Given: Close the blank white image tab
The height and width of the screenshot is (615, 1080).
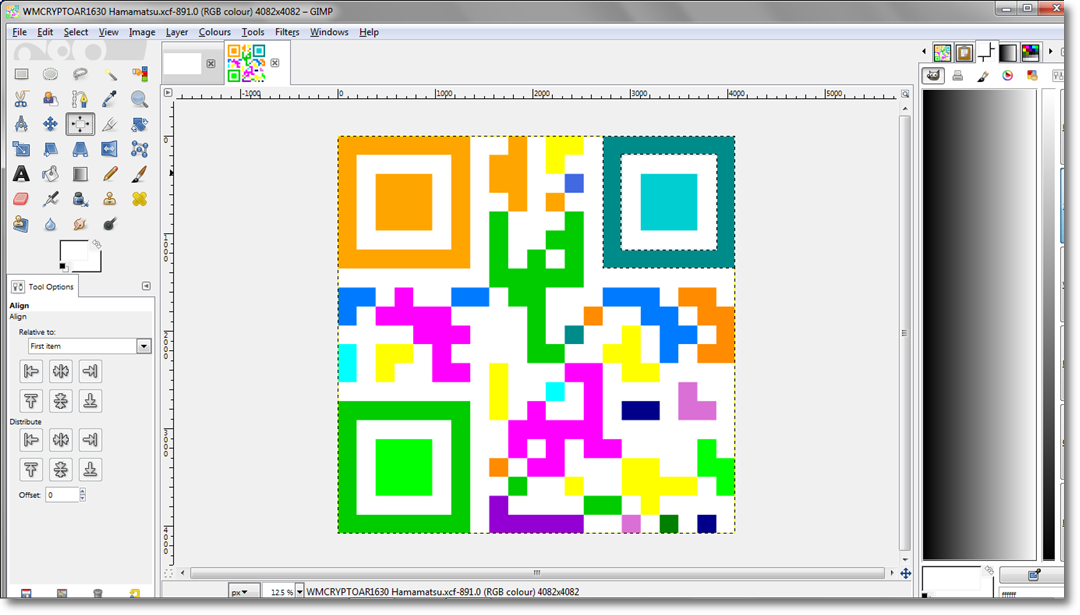Looking at the screenshot, I should (211, 63).
